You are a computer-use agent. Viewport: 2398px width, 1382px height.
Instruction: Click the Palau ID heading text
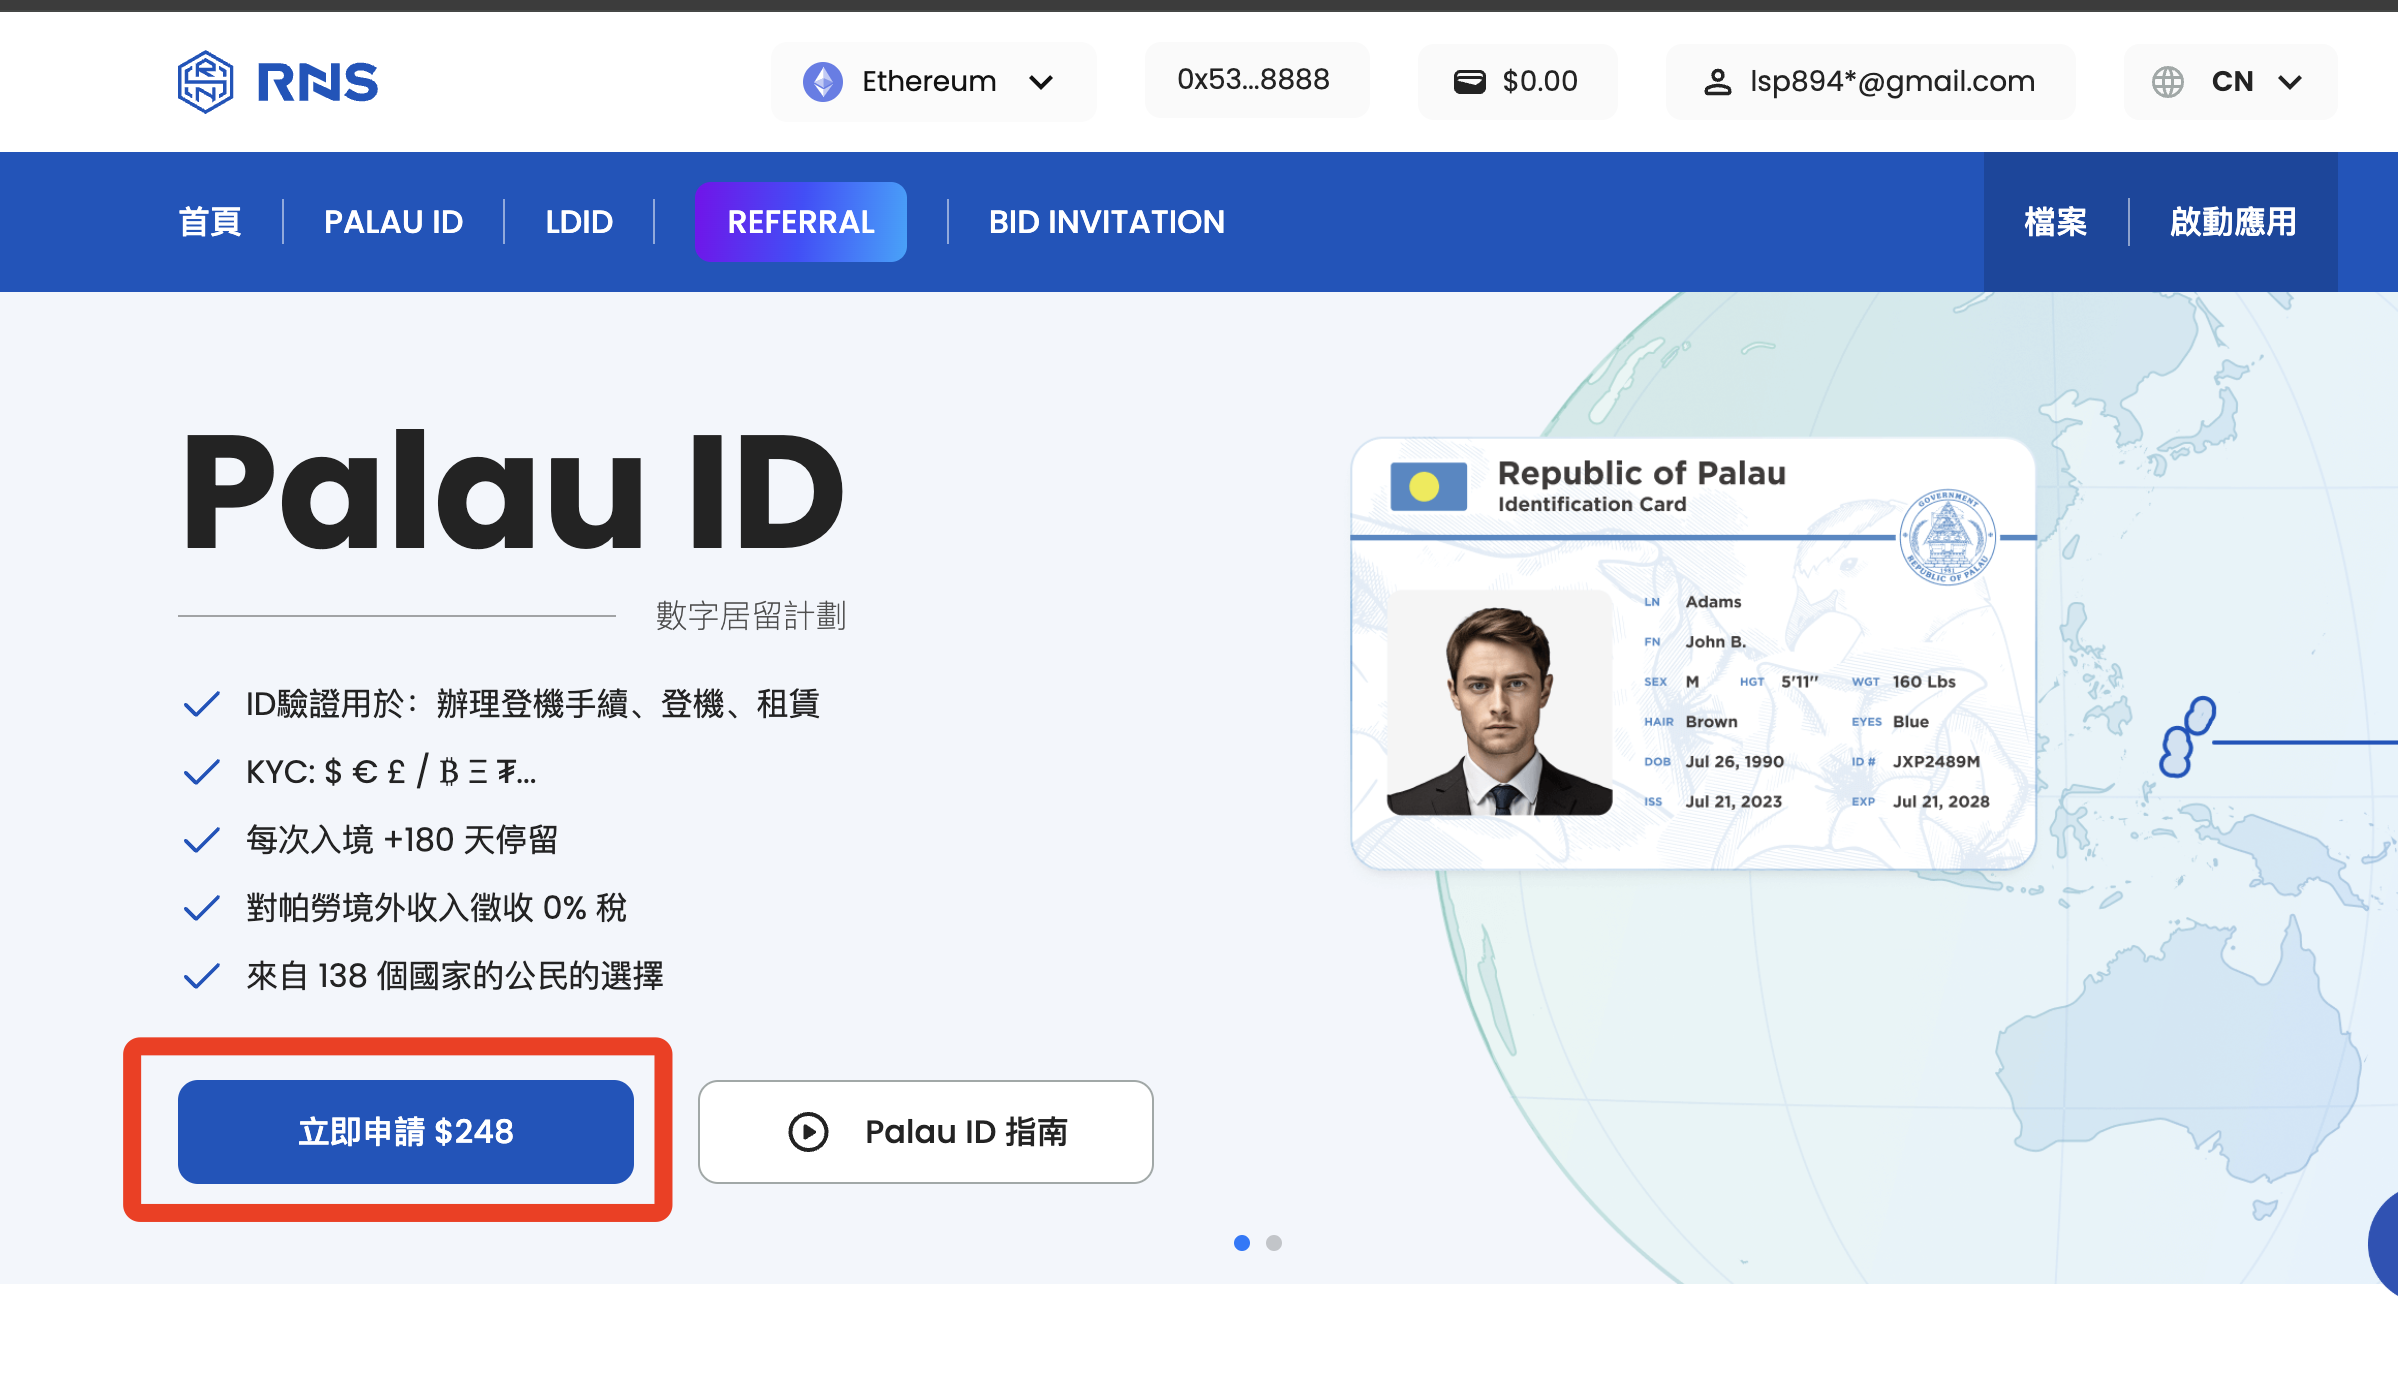pyautogui.click(x=513, y=491)
